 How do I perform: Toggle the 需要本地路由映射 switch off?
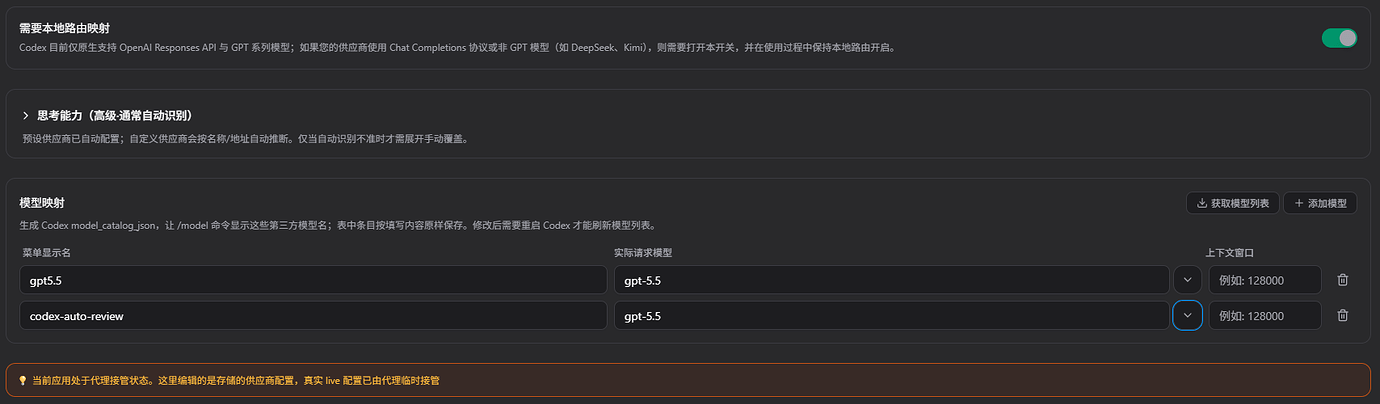pyautogui.click(x=1339, y=38)
